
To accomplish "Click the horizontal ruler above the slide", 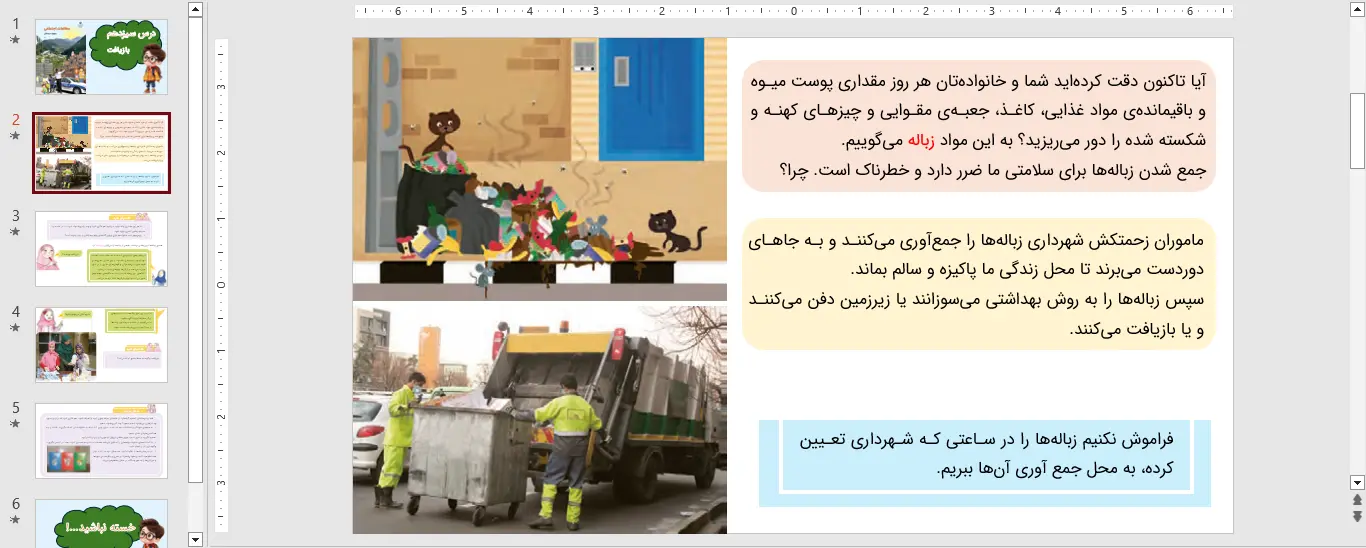I will tap(794, 12).
